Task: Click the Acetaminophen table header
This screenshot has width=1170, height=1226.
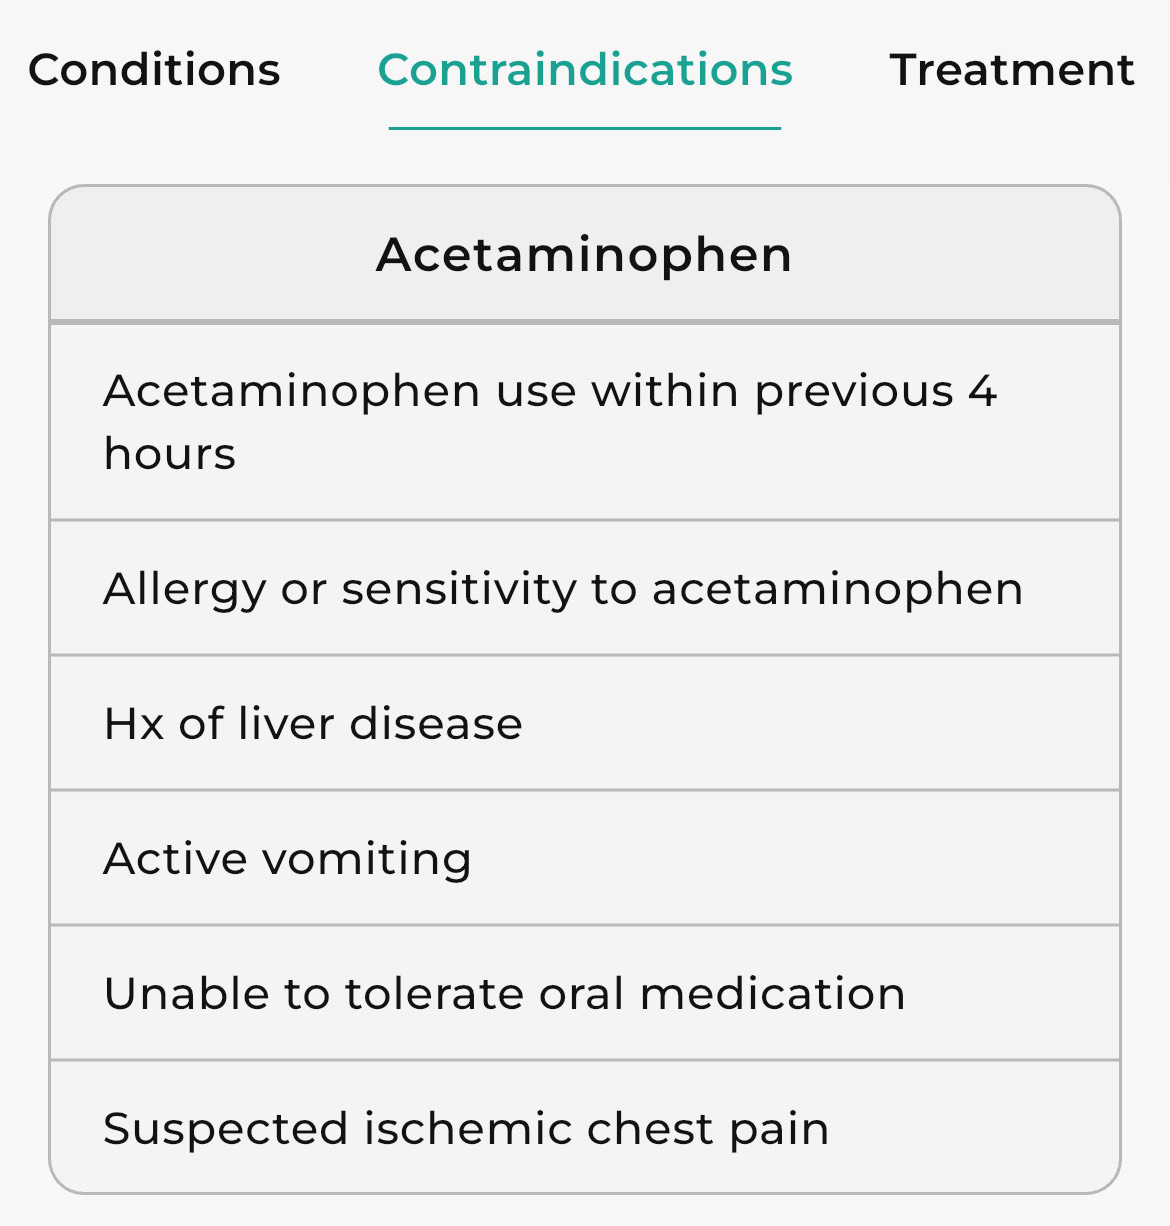Action: [x=585, y=254]
